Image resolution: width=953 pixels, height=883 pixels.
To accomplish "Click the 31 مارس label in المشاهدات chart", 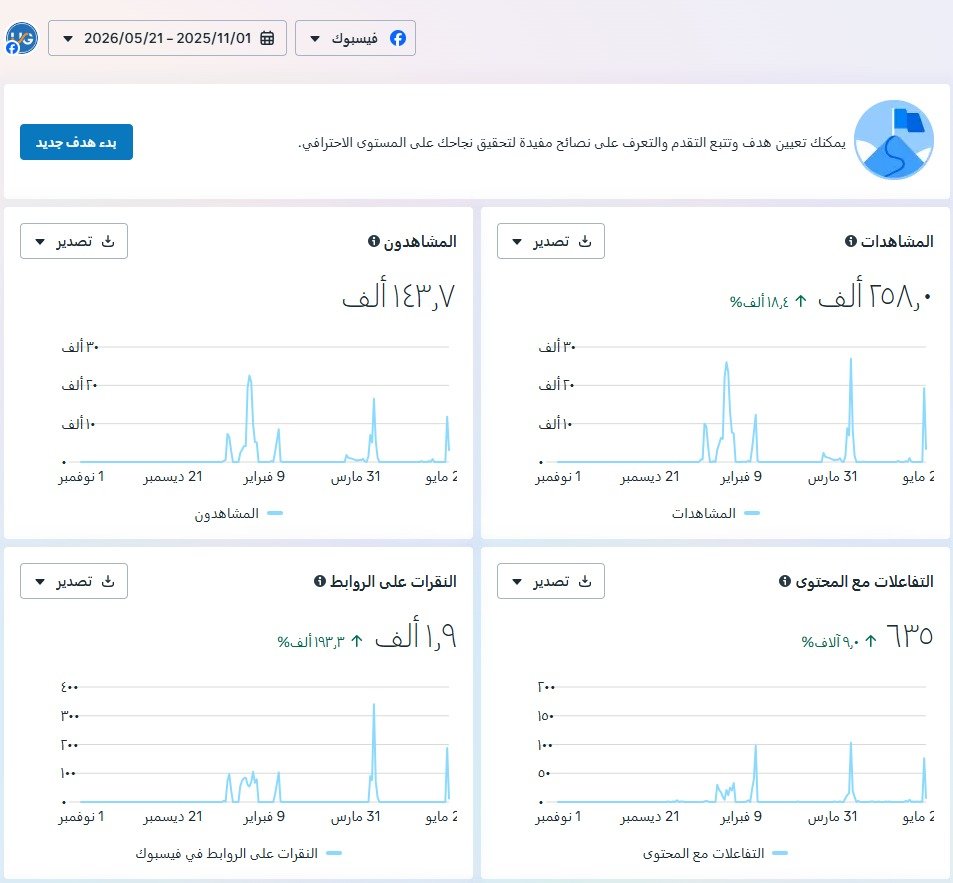I will pyautogui.click(x=833, y=477).
